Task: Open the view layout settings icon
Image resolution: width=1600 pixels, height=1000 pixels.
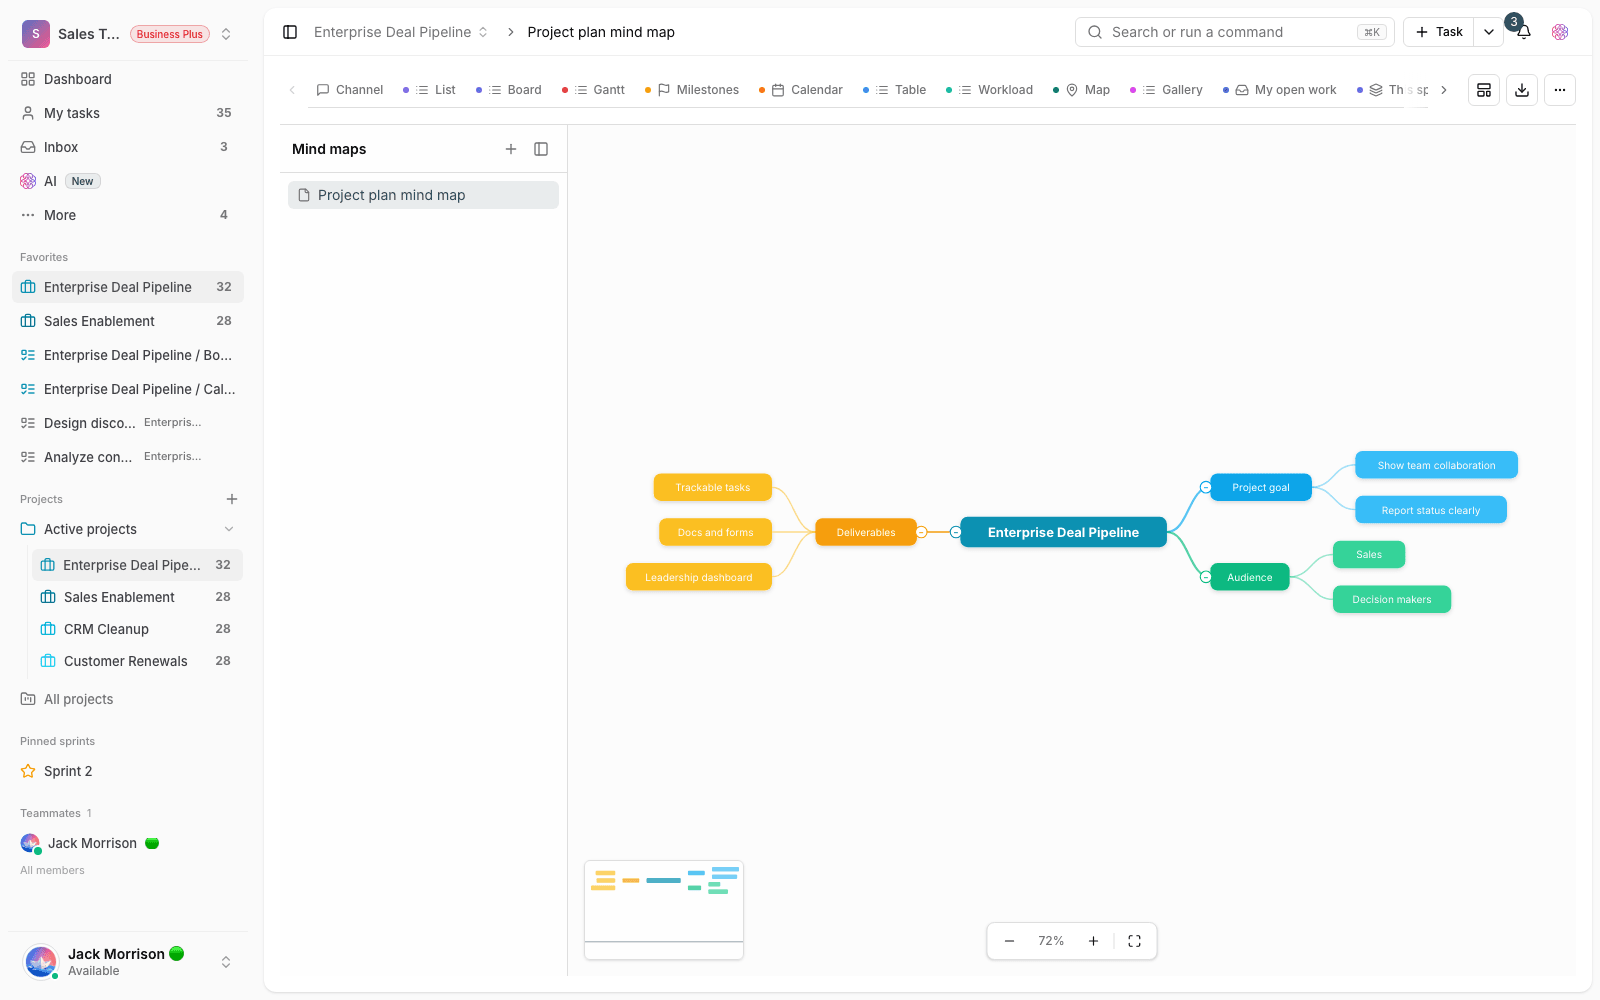Action: tap(1484, 90)
